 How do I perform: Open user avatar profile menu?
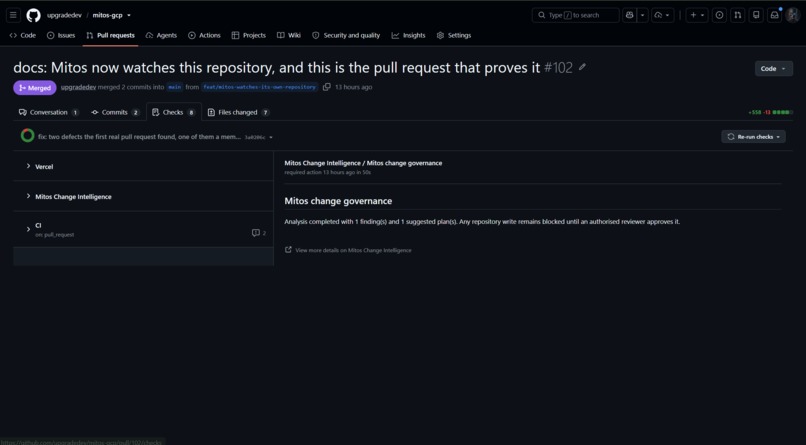point(793,15)
